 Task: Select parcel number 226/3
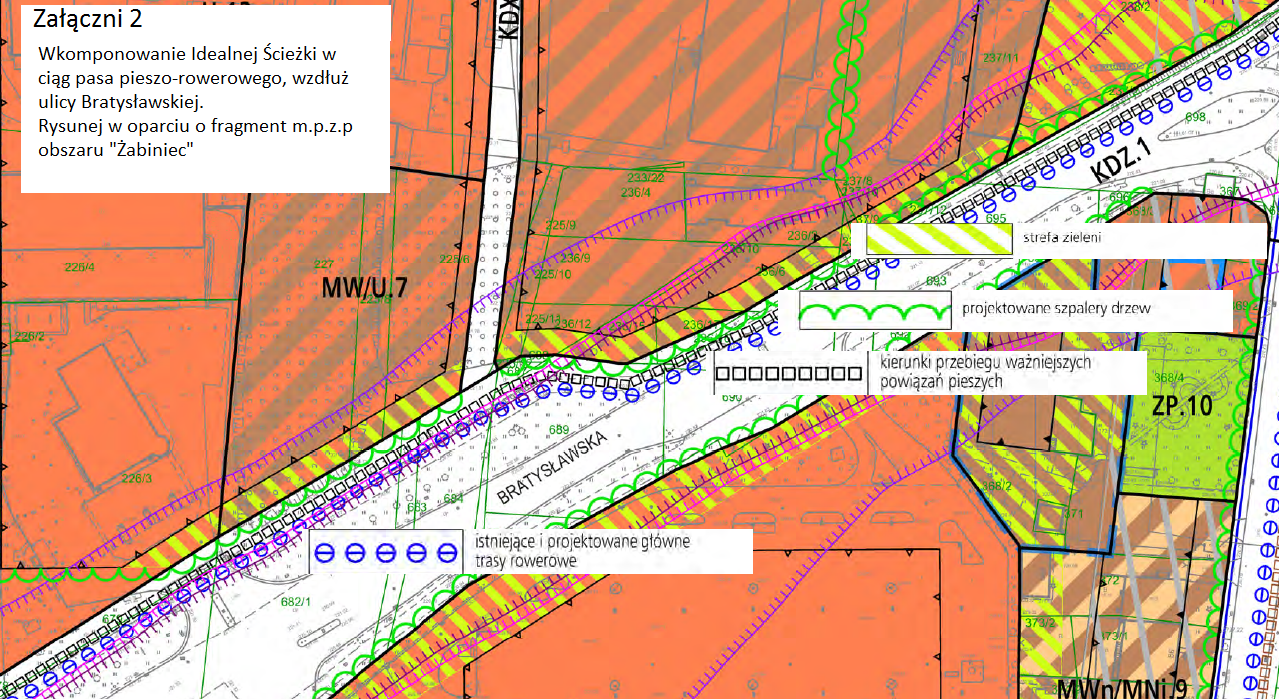[x=136, y=479]
